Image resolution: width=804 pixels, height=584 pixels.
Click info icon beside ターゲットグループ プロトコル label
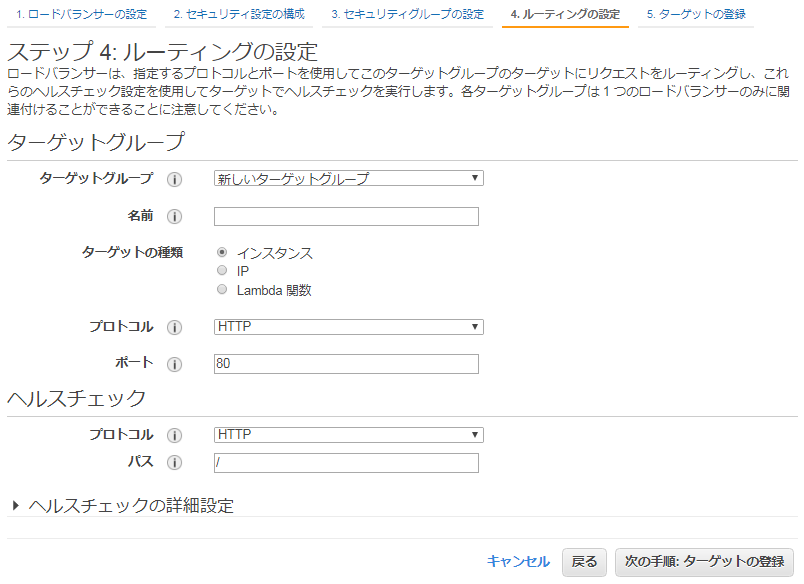(x=175, y=328)
